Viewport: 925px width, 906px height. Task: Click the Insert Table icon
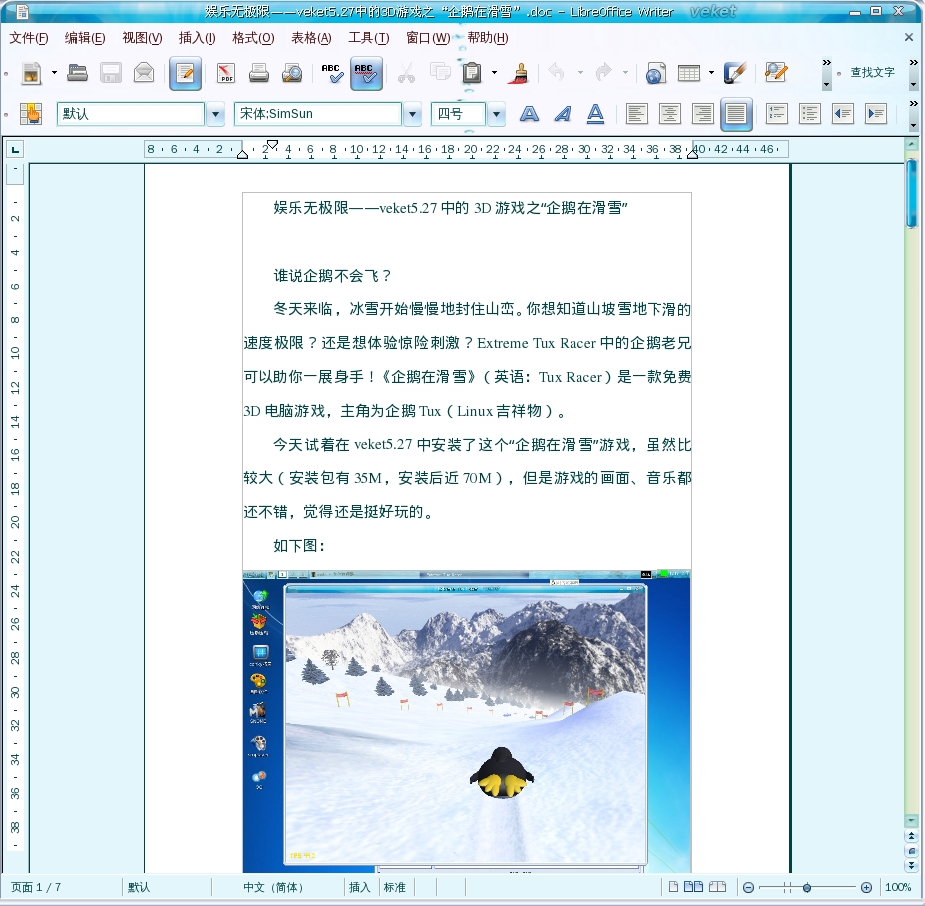pos(688,73)
